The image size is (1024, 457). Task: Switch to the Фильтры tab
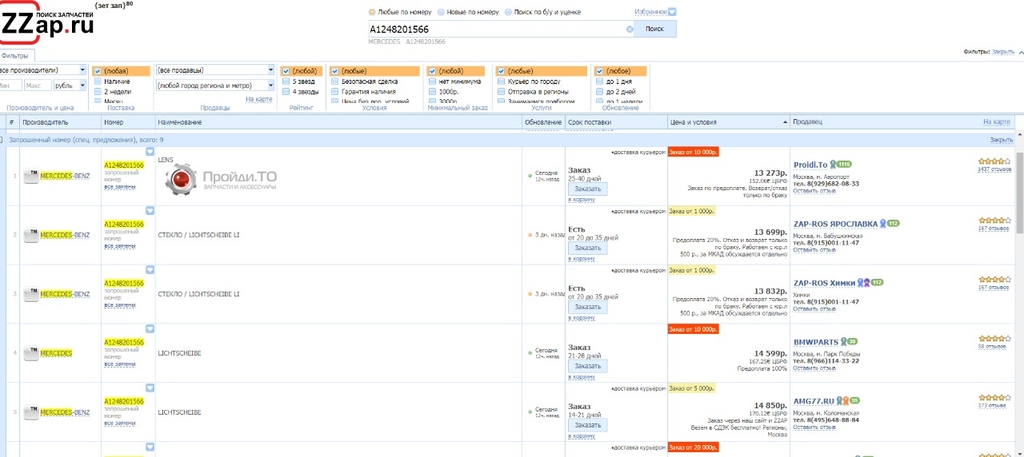[x=15, y=56]
